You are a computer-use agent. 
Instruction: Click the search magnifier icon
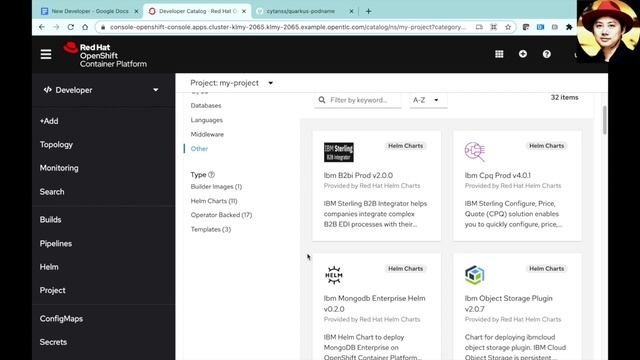[x=322, y=100]
